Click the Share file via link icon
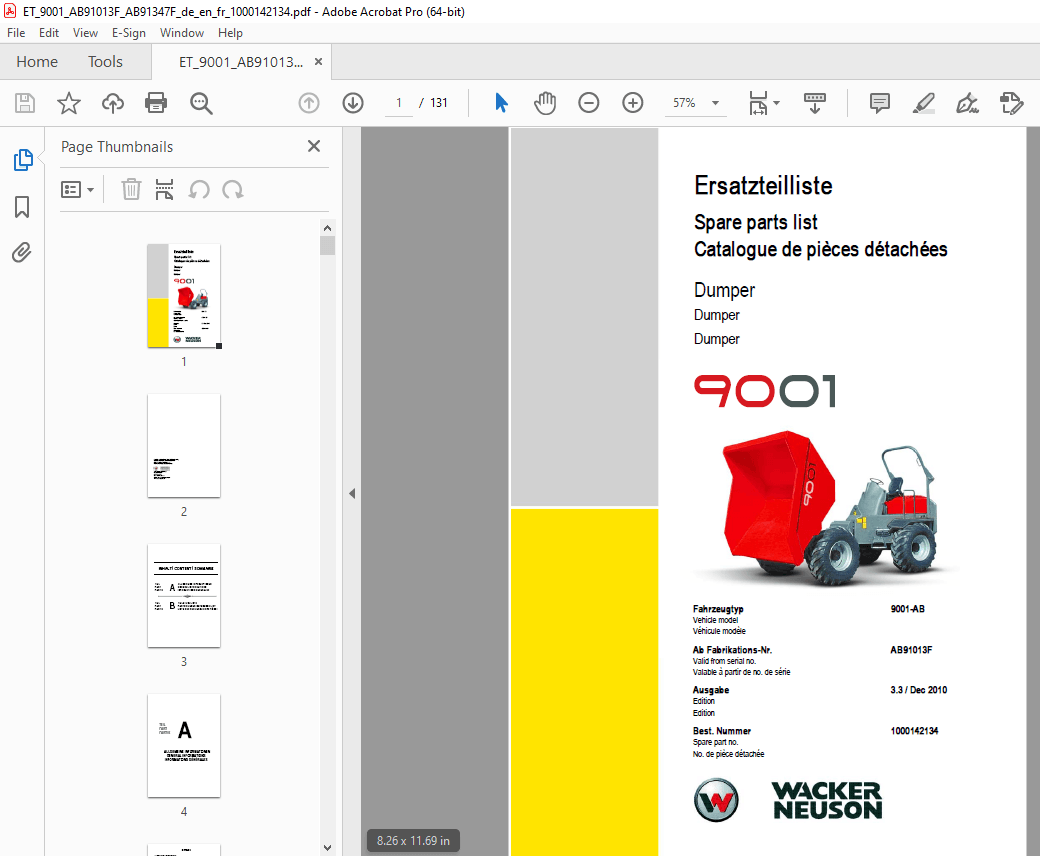 pos(112,102)
